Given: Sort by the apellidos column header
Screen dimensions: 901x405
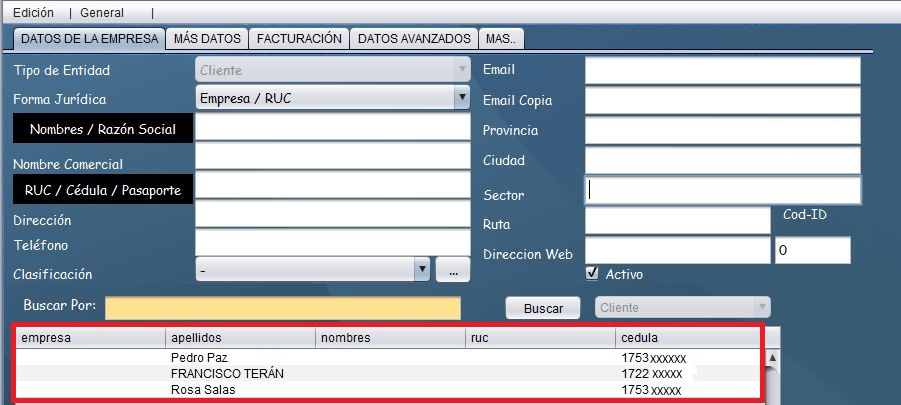Looking at the screenshot, I should click(240, 338).
